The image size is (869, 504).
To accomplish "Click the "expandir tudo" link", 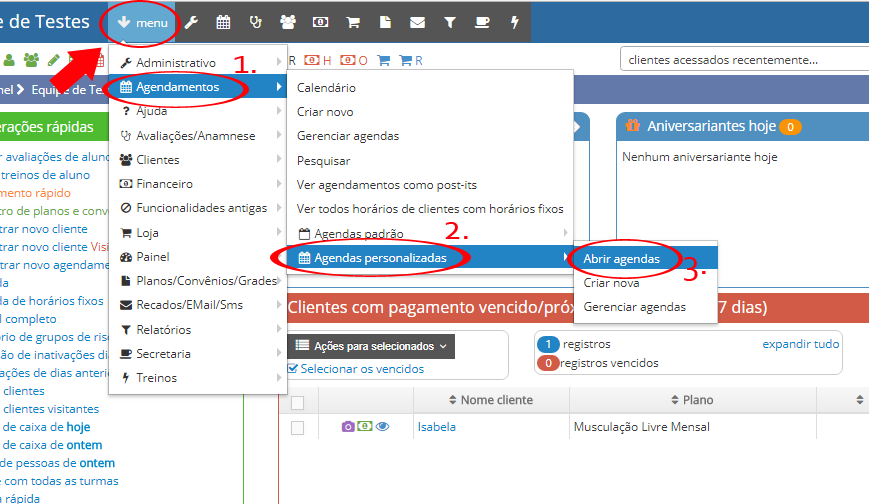I will point(800,344).
